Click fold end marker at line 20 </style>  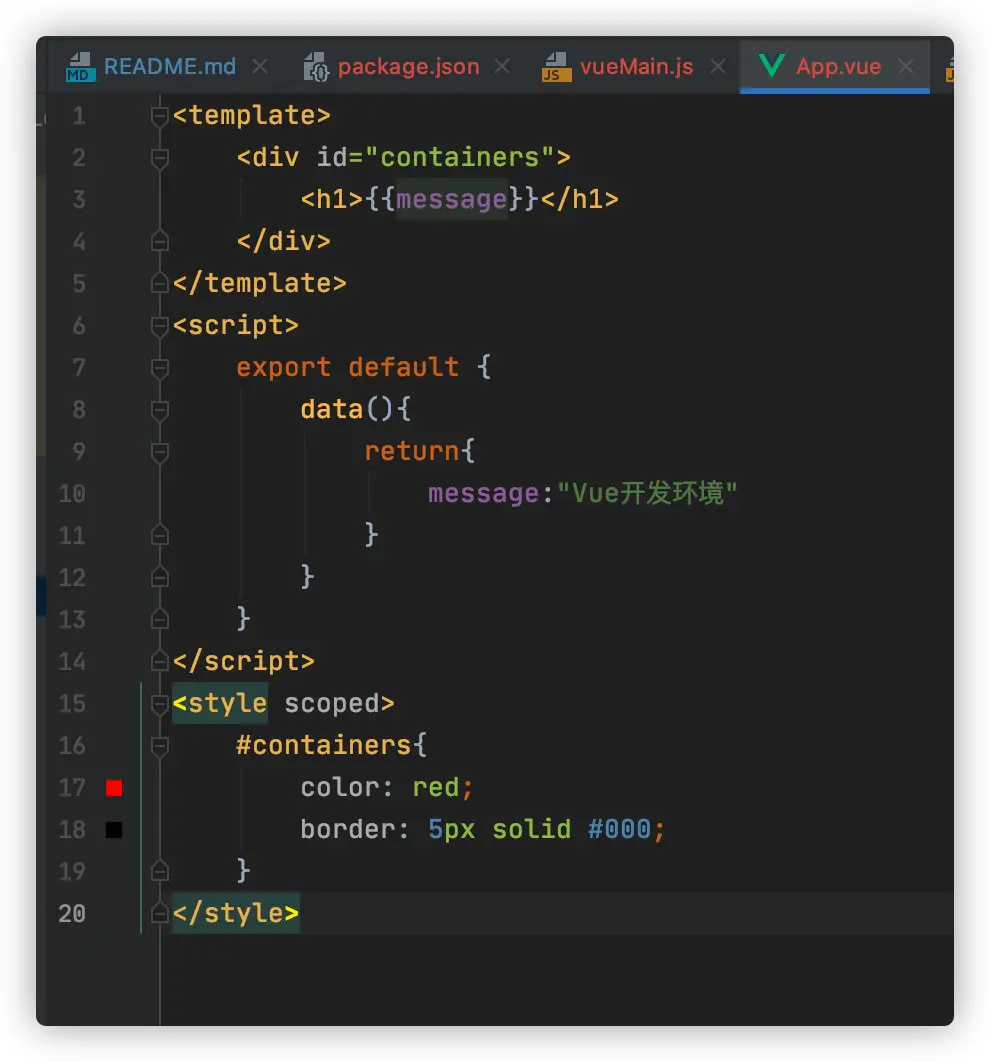coord(160,914)
